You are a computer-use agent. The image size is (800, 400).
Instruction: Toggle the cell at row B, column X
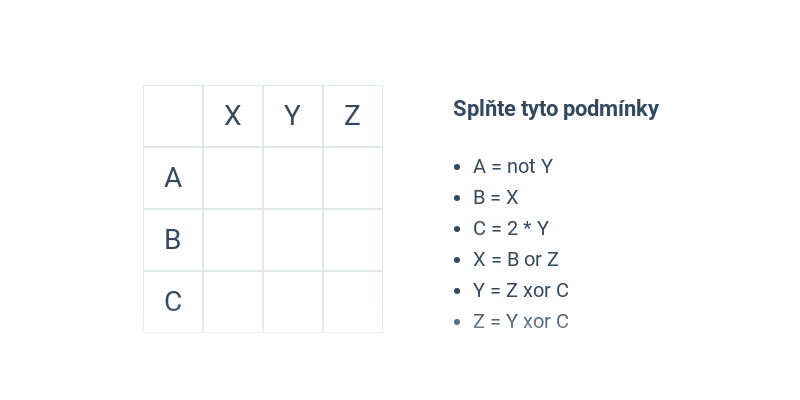tap(233, 240)
